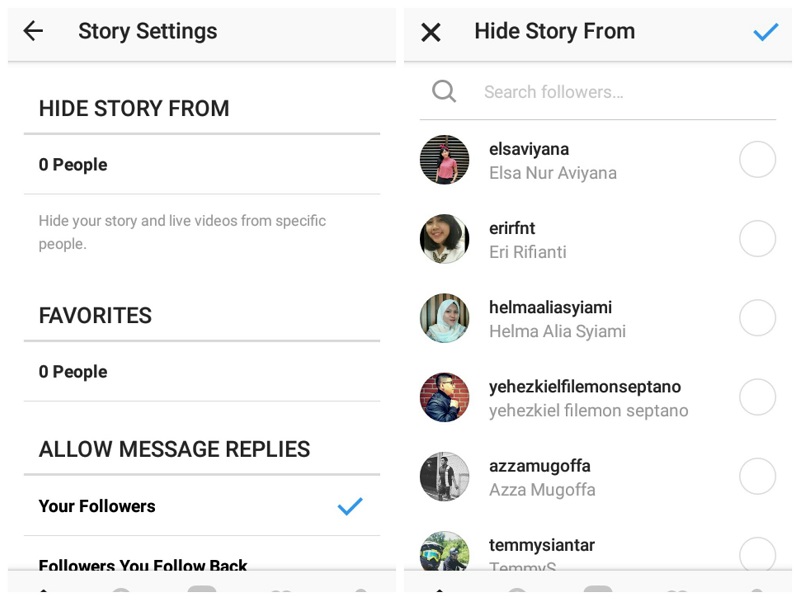Open yehezkielfilemonseptano's avatar
The height and width of the screenshot is (600, 800).
tap(445, 397)
